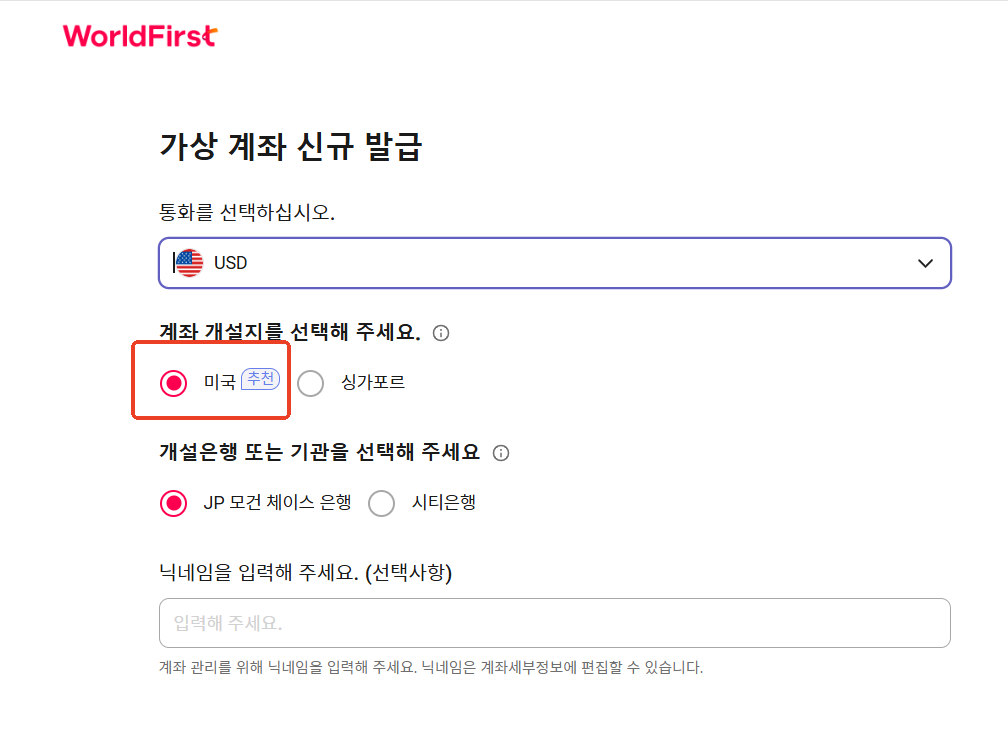Choose the 시티은행 radio button

click(381, 503)
